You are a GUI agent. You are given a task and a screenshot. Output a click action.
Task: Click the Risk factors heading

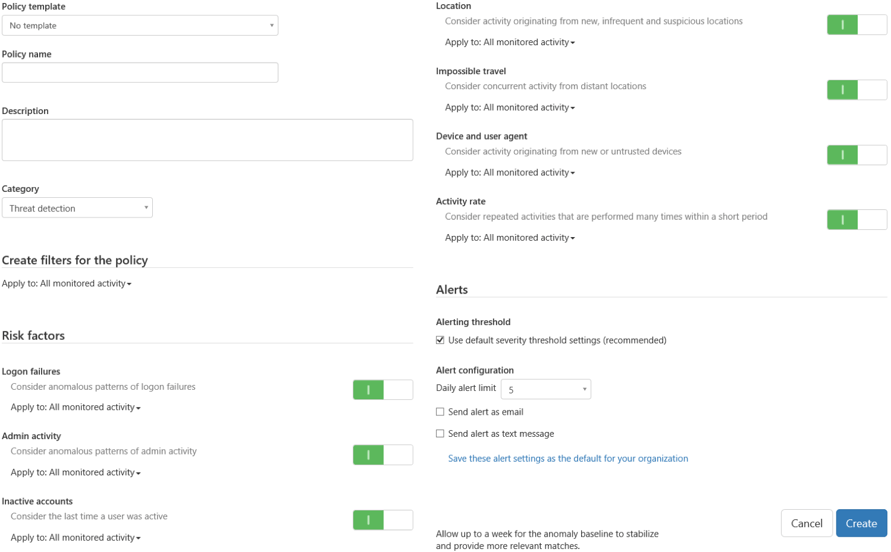coord(33,336)
